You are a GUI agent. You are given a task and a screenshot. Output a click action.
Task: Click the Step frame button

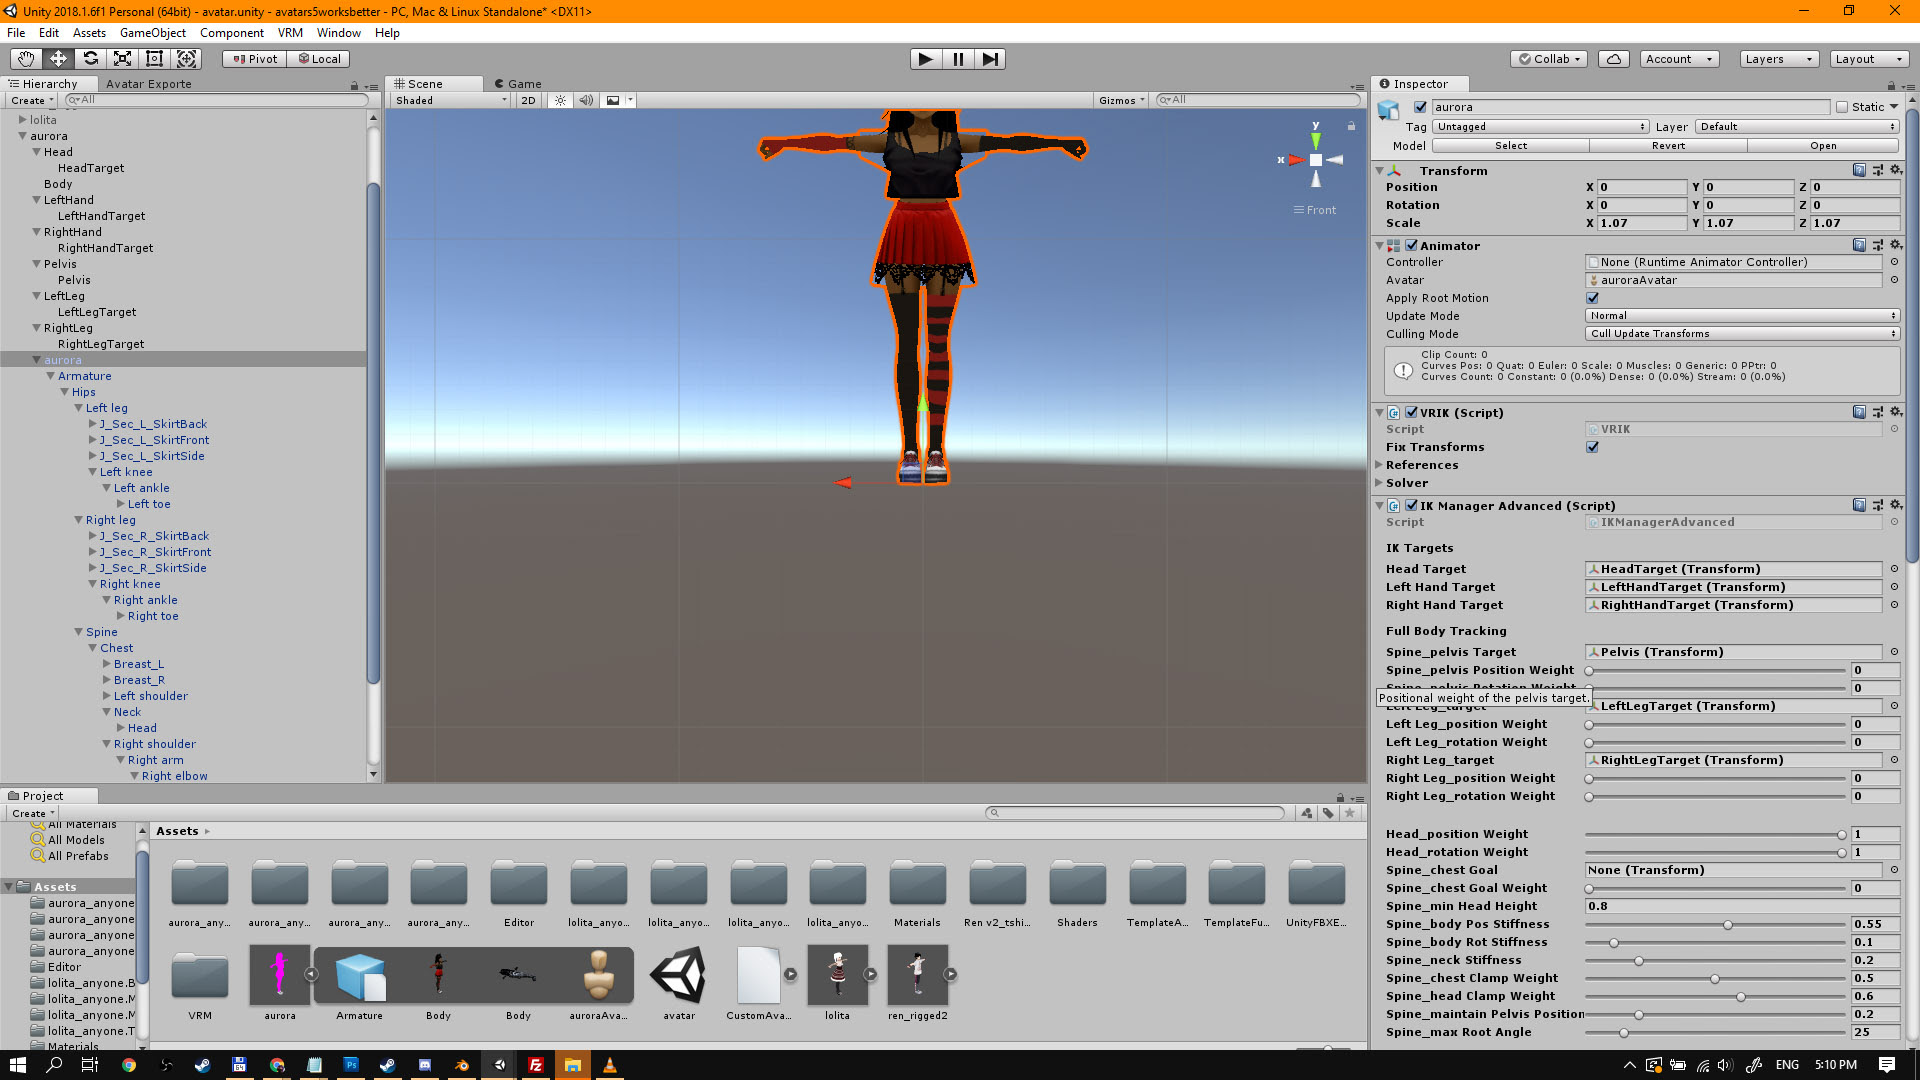[x=989, y=59]
